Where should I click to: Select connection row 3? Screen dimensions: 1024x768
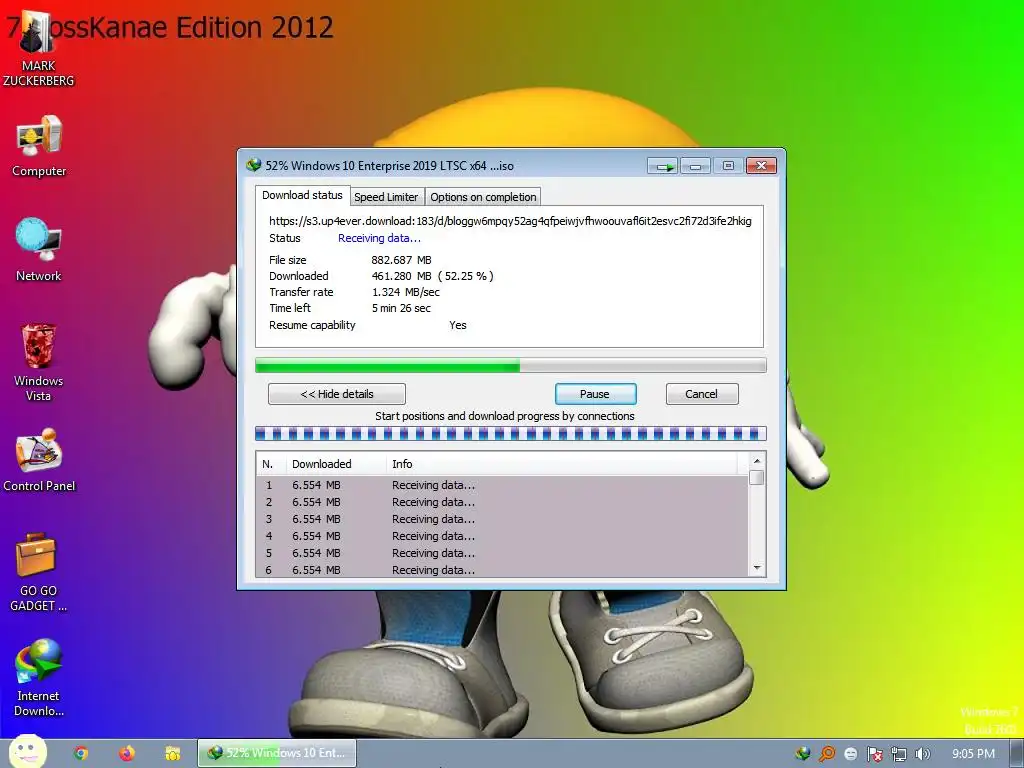point(502,519)
